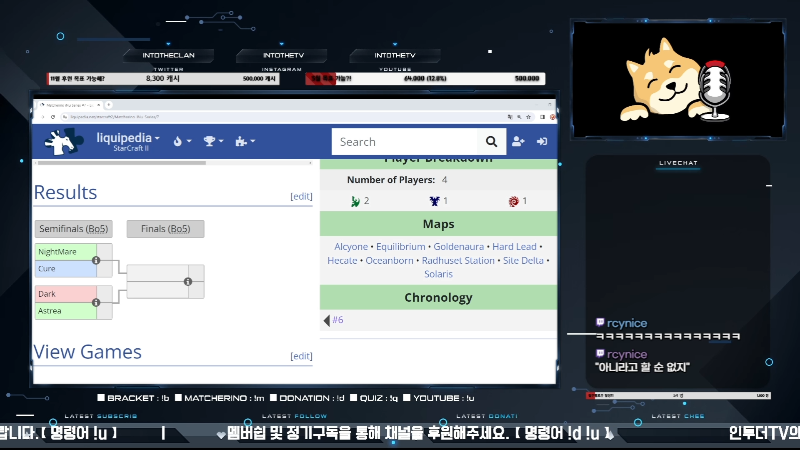Viewport: 800px width, 450px height.
Task: Click the INTOTHETV Instagram label
Action: tap(283, 55)
